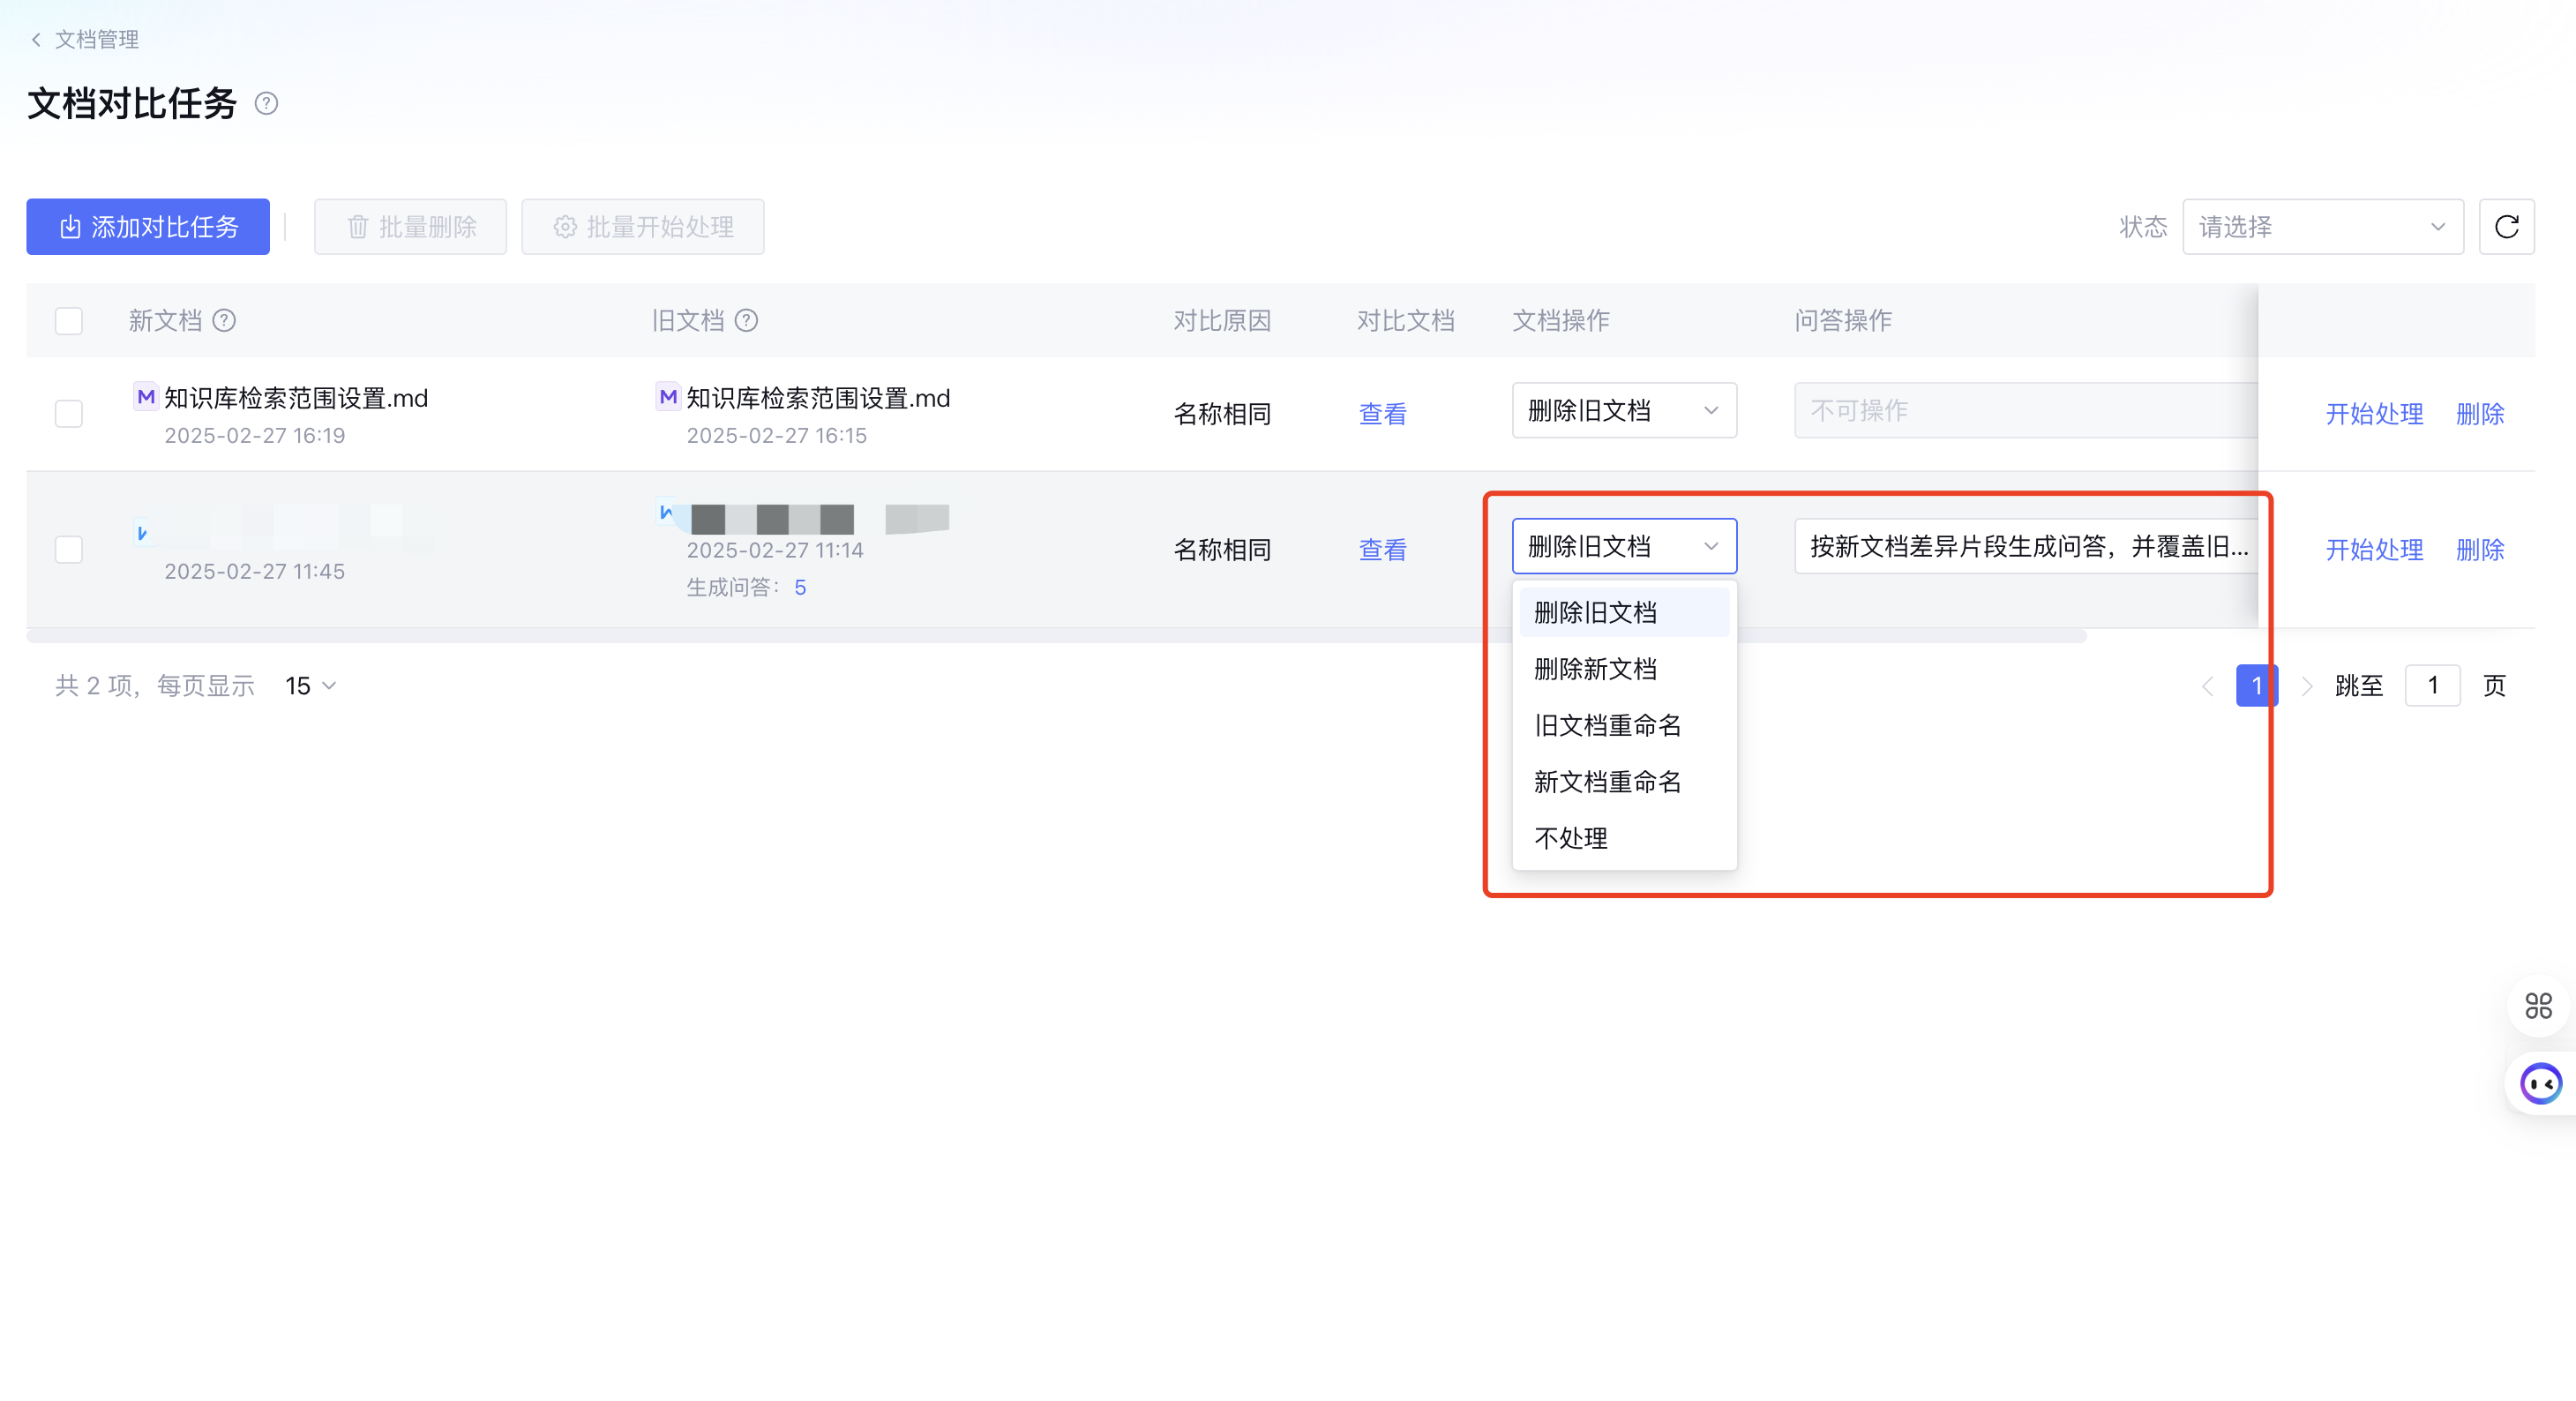
Task: Click 查看 link in the first row
Action: click(x=1382, y=414)
